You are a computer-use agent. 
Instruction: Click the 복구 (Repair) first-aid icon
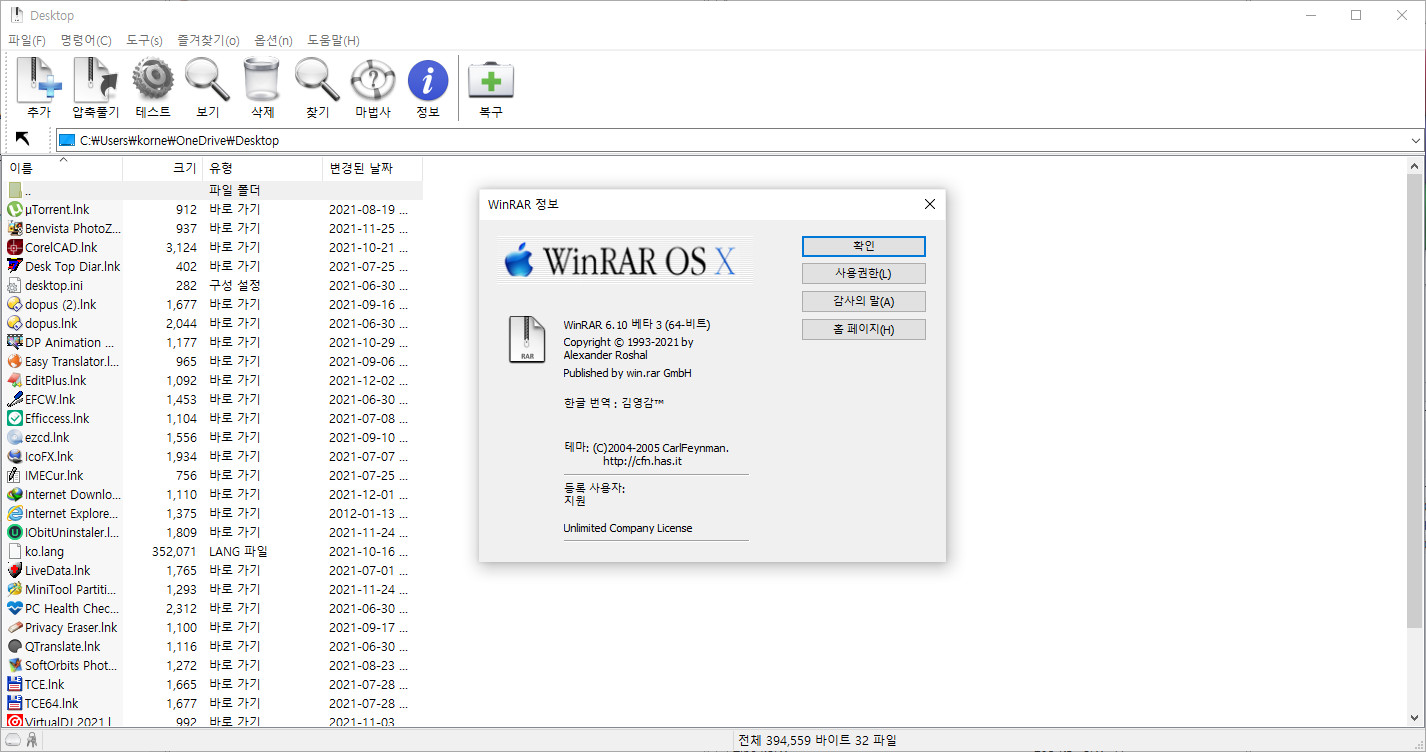491,80
